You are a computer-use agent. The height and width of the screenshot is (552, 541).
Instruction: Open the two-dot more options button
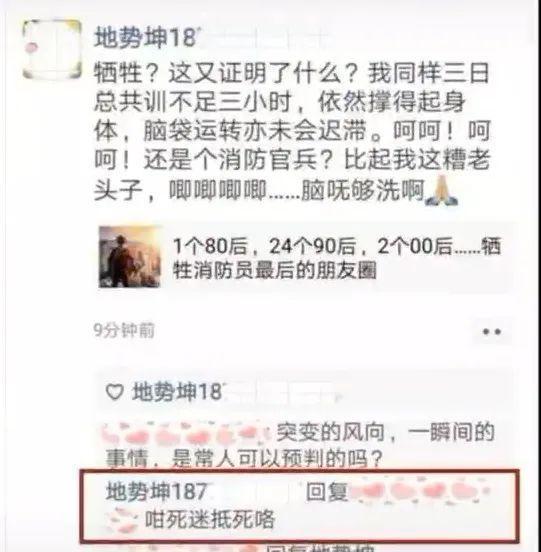coord(492,331)
